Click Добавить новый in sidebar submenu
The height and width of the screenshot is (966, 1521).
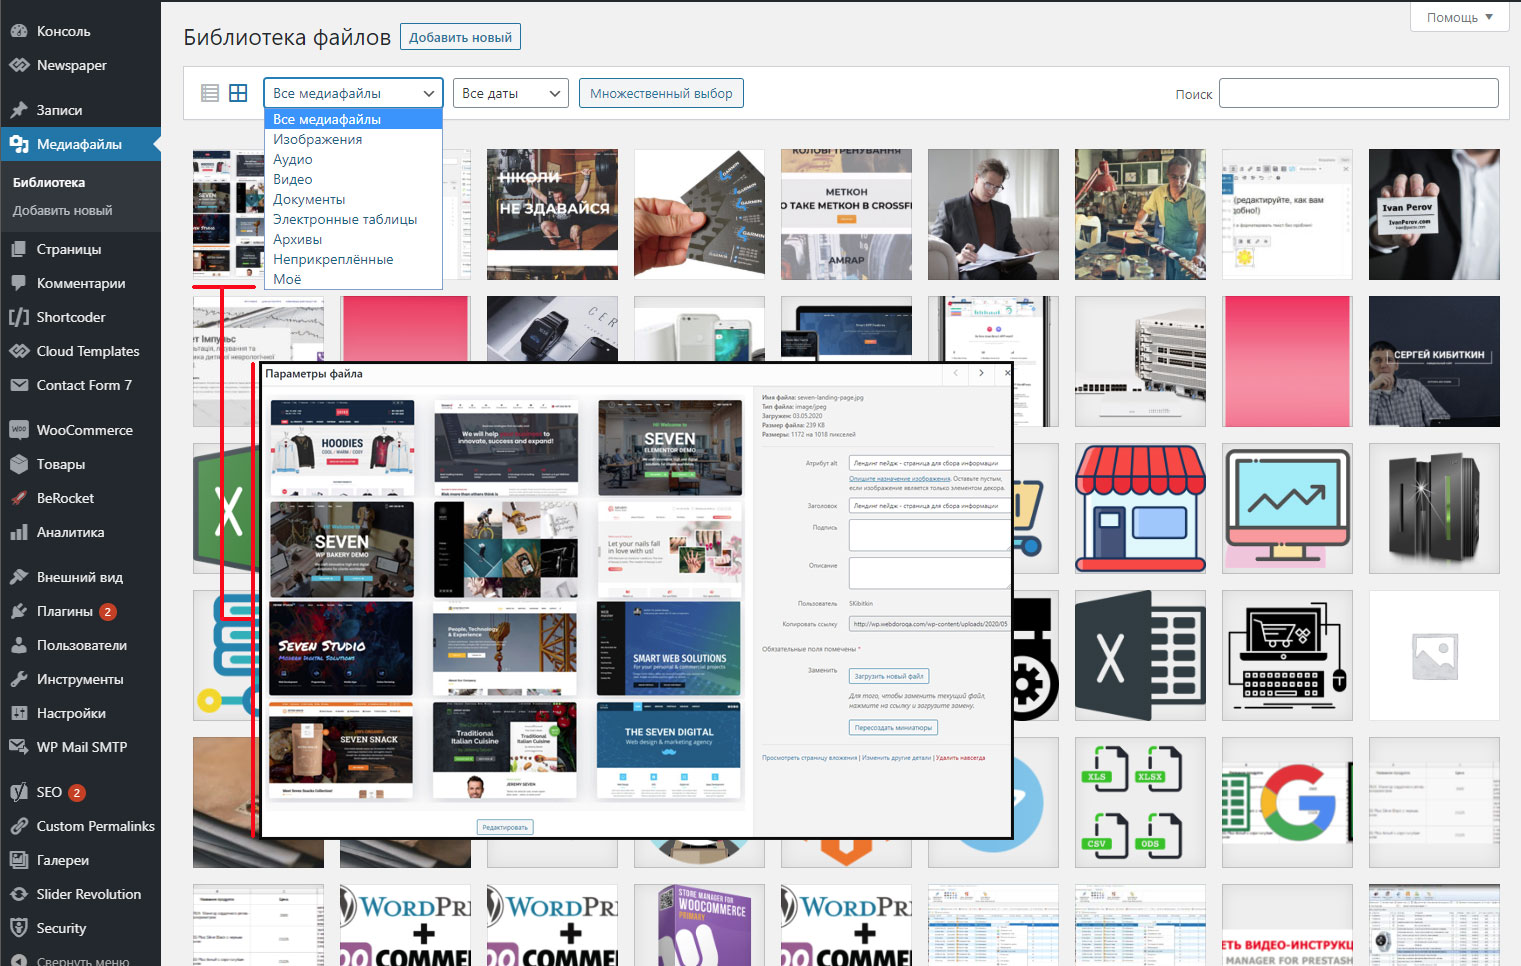click(62, 210)
